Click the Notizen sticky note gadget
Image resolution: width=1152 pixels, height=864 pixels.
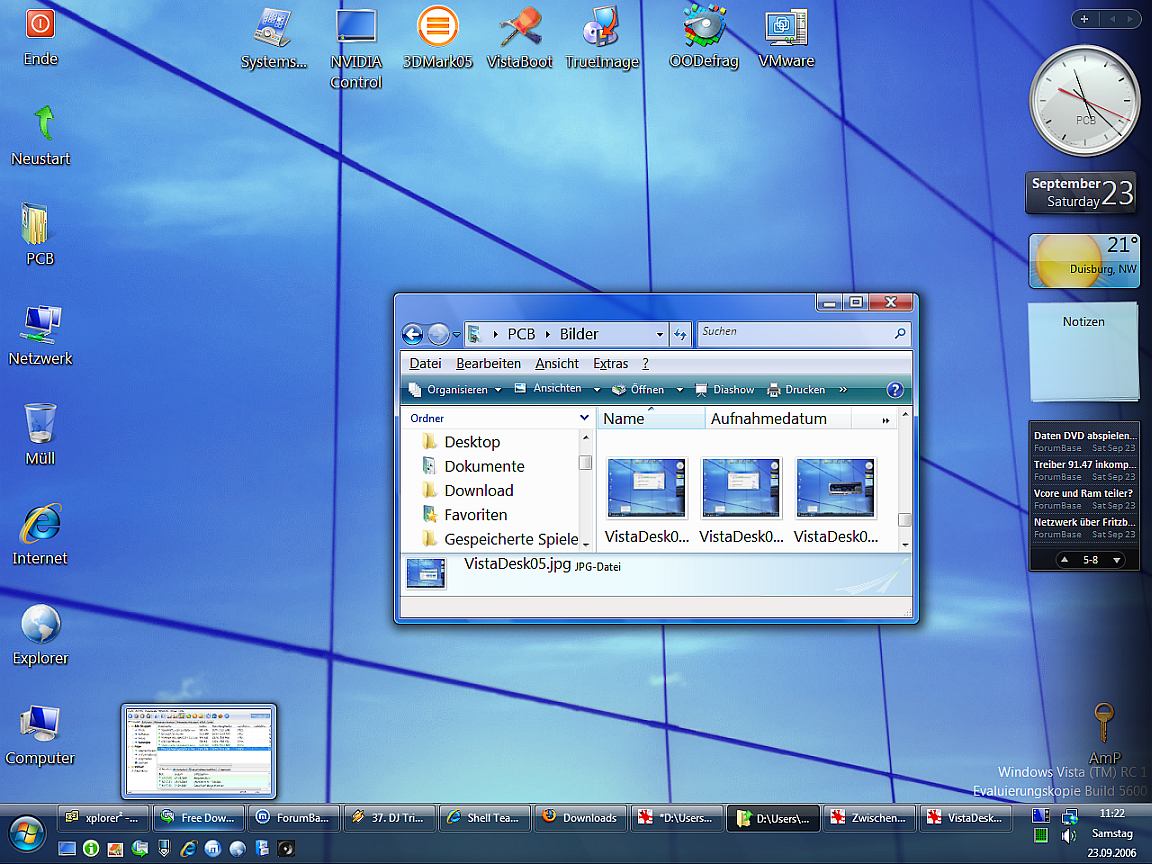[x=1084, y=353]
